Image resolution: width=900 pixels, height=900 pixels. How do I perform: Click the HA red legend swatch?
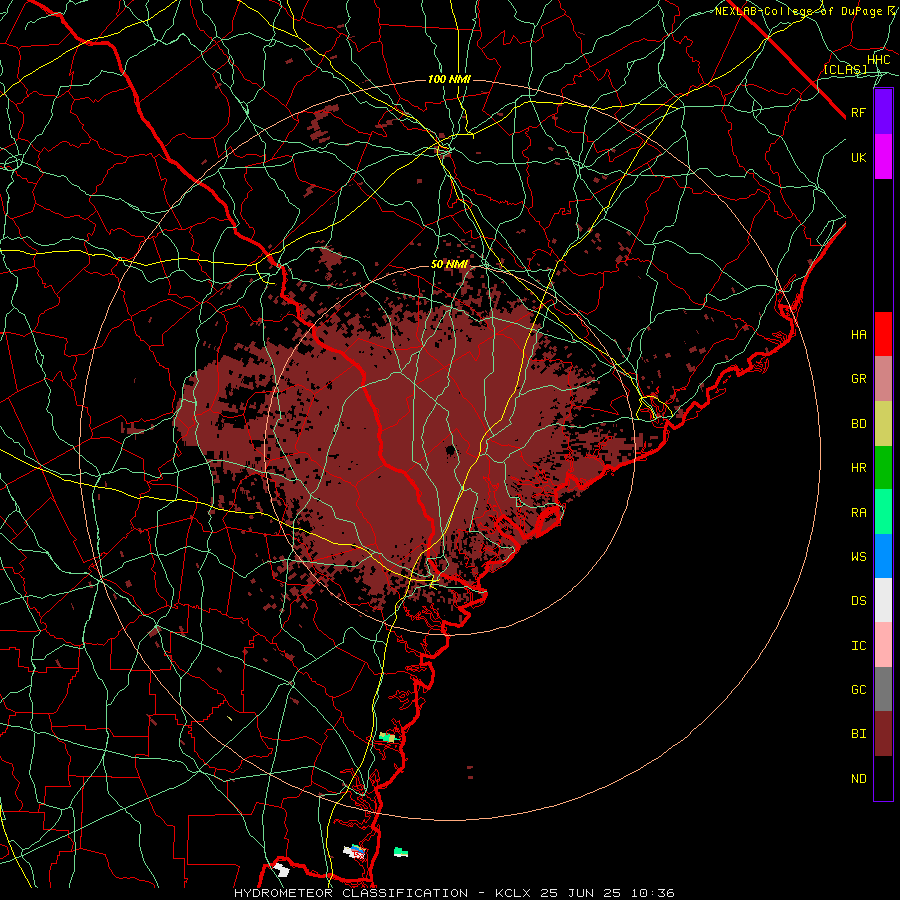point(883,334)
